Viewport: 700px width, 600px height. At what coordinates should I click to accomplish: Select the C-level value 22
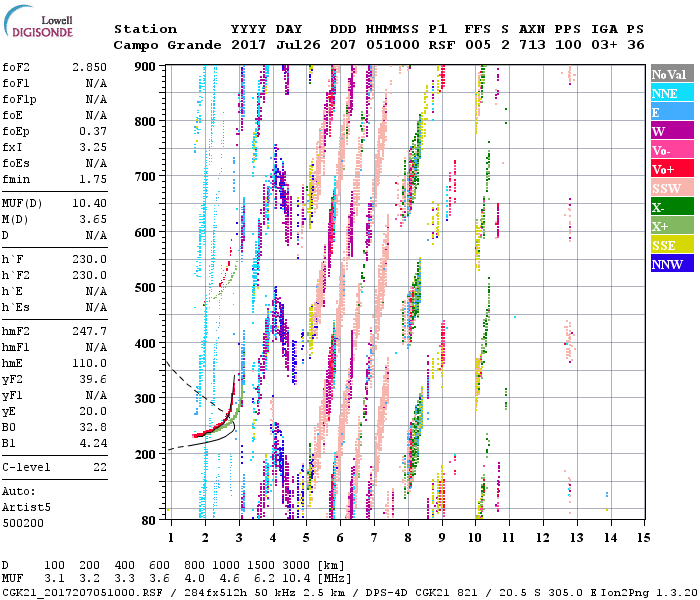tap(100, 466)
